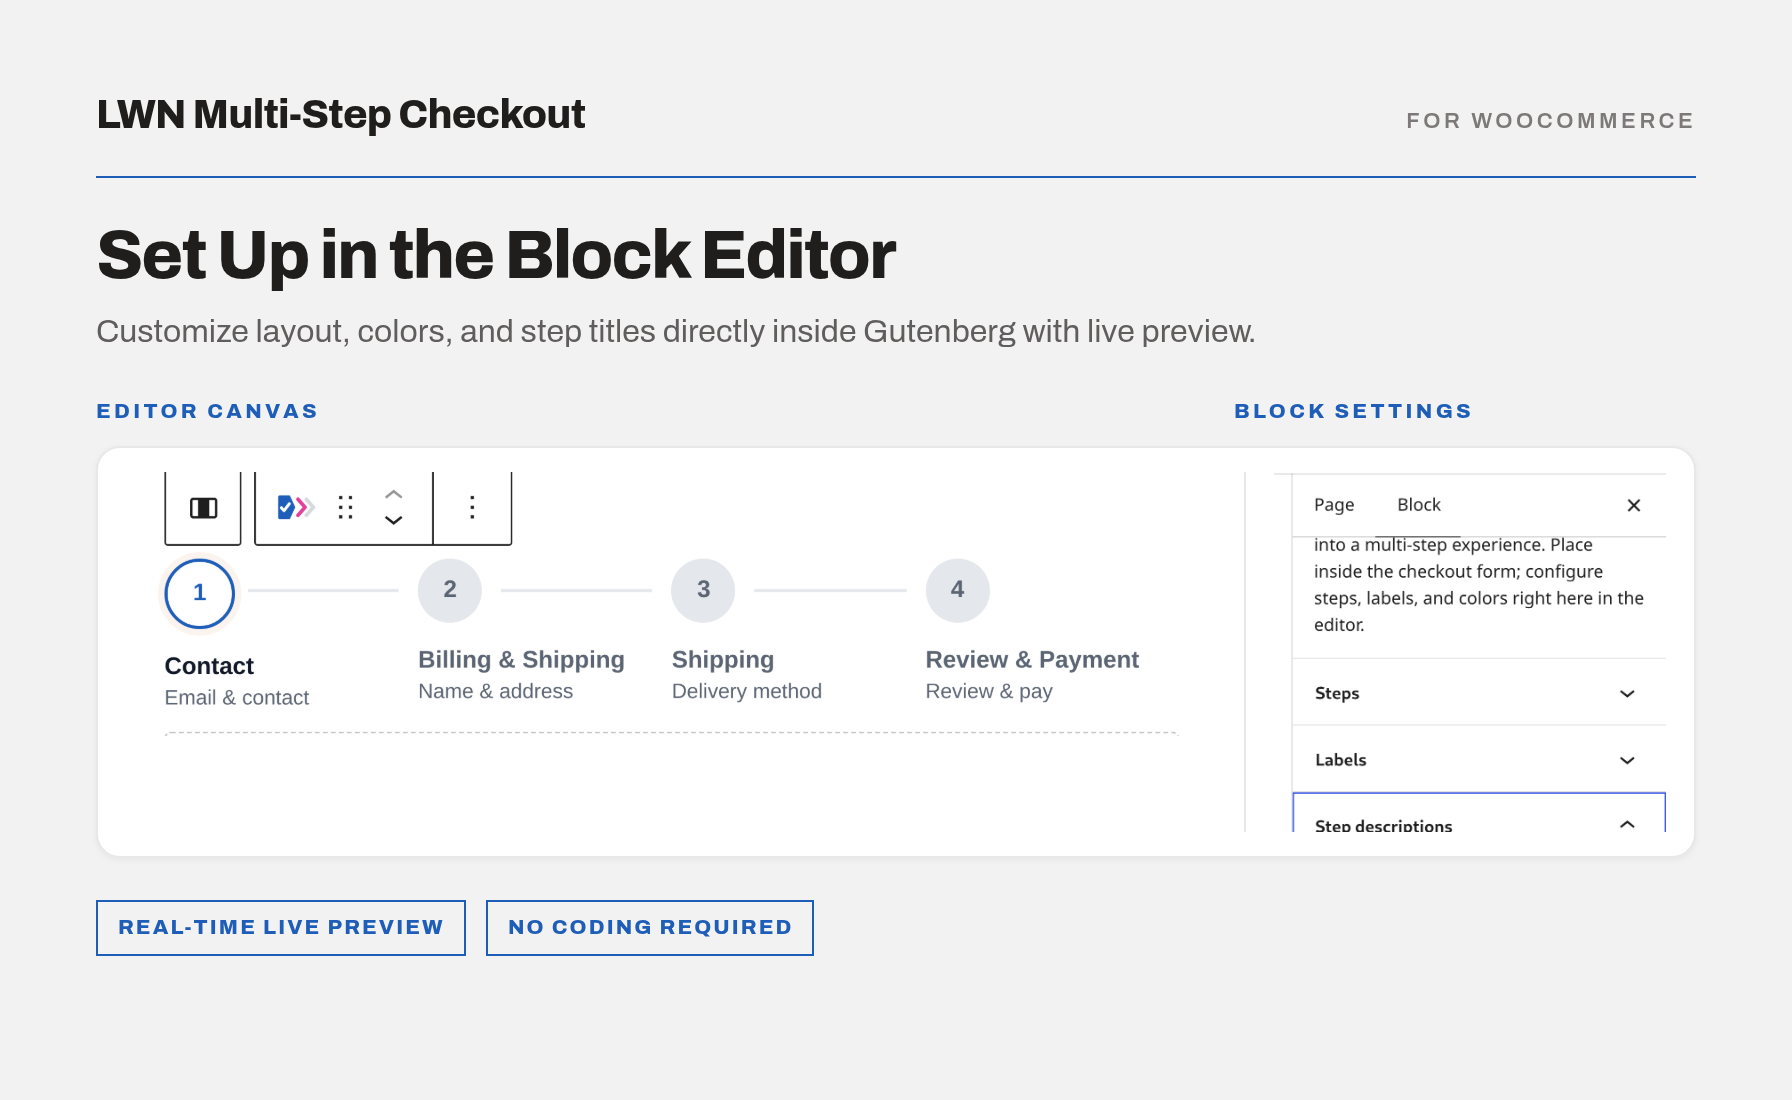Image resolution: width=1792 pixels, height=1100 pixels.
Task: Click the Set Up in the Block Editor headline
Action: [x=497, y=255]
